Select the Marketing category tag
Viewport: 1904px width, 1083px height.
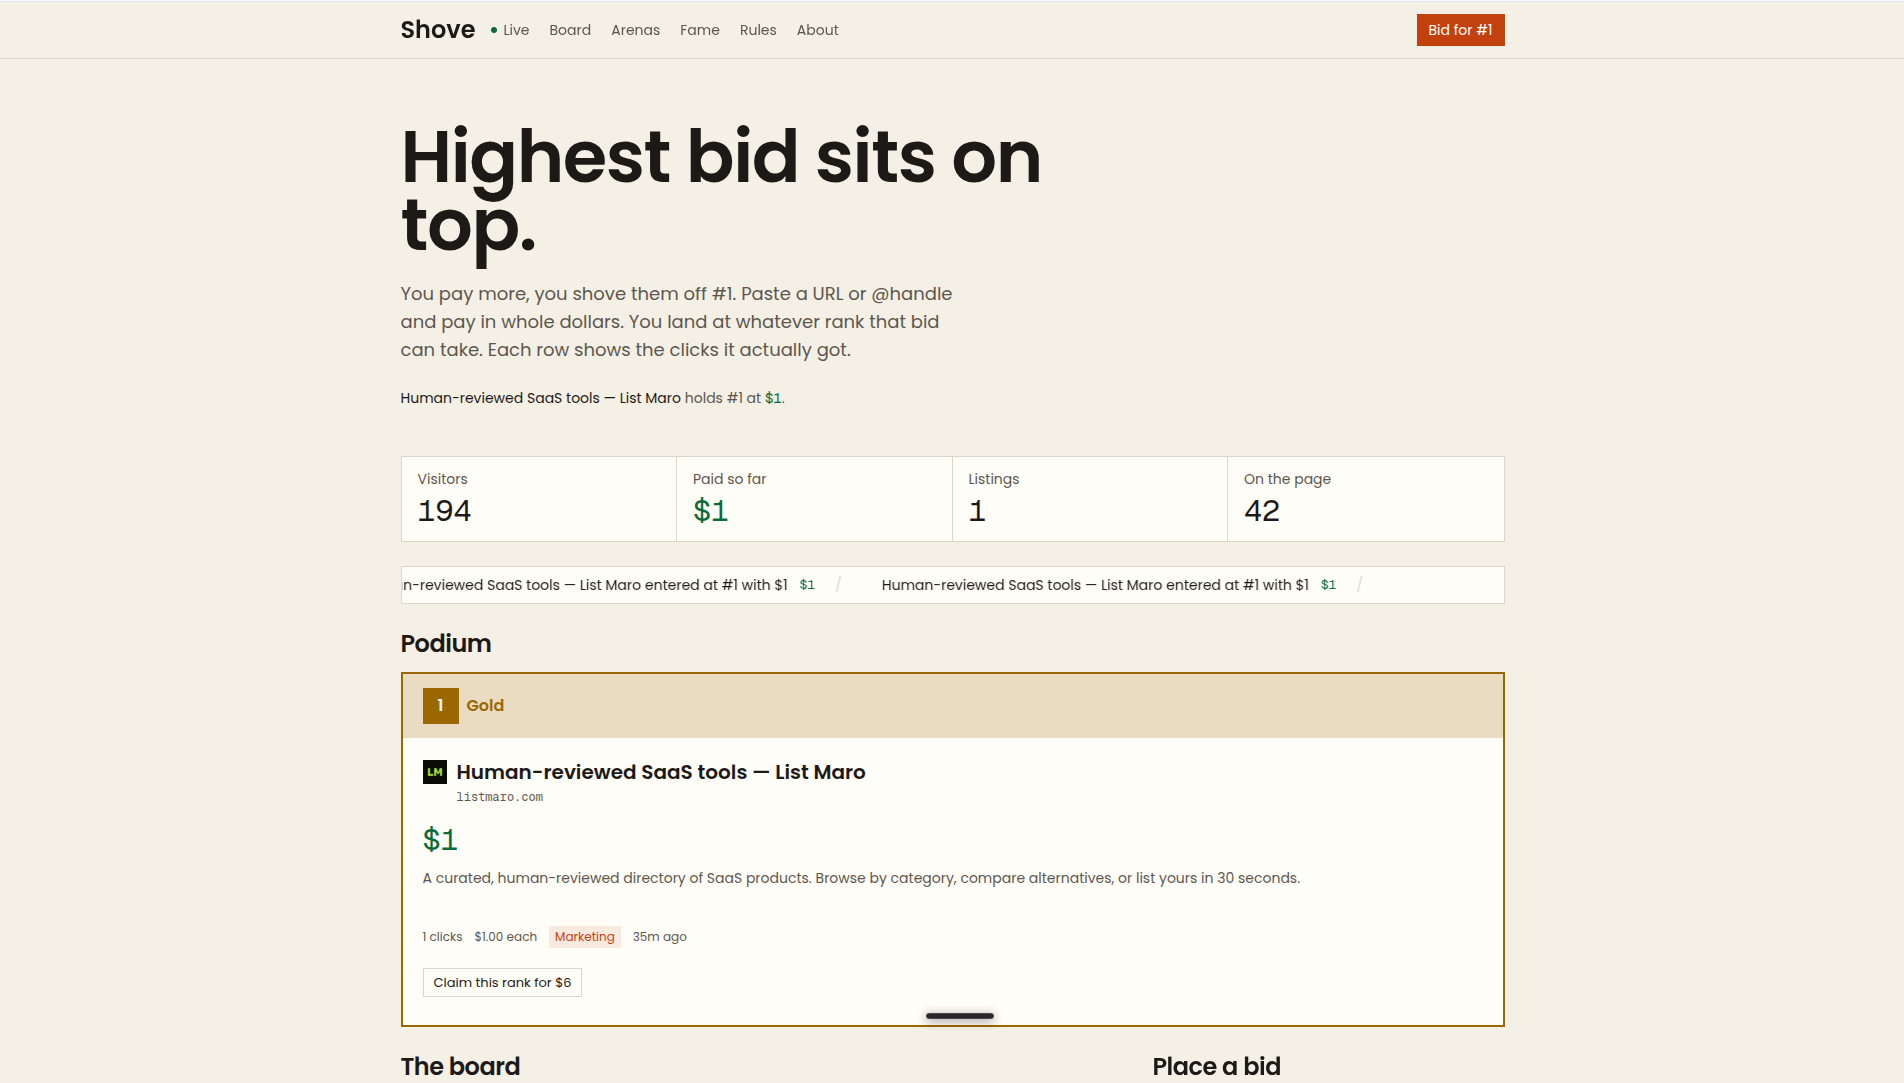(585, 937)
